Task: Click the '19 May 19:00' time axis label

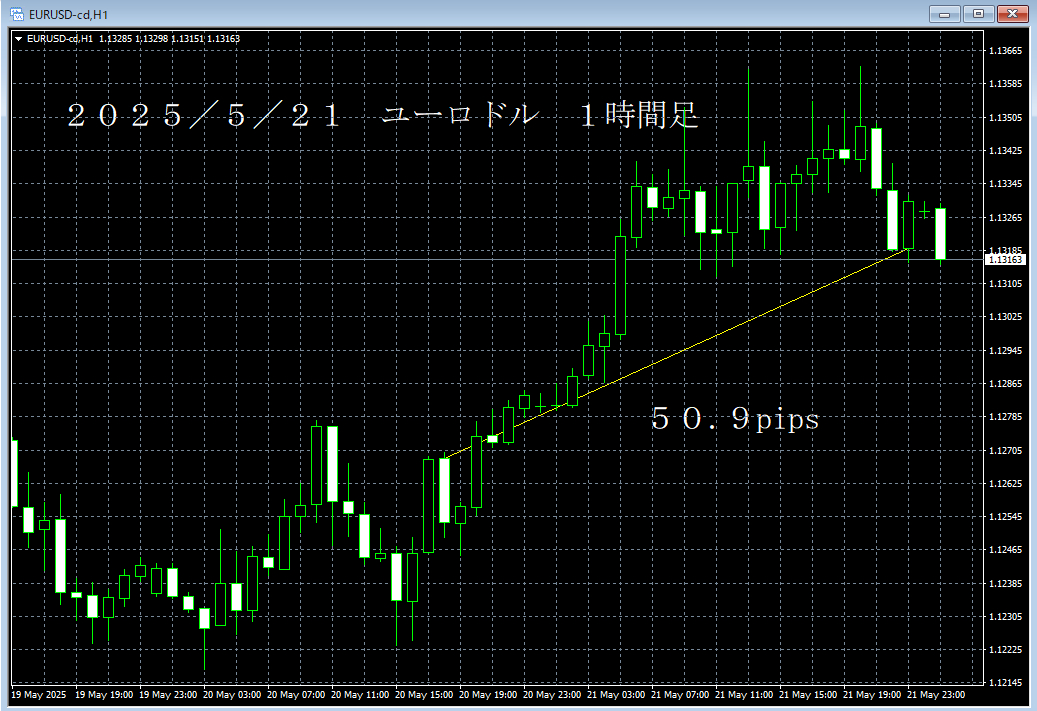Action: [104, 694]
